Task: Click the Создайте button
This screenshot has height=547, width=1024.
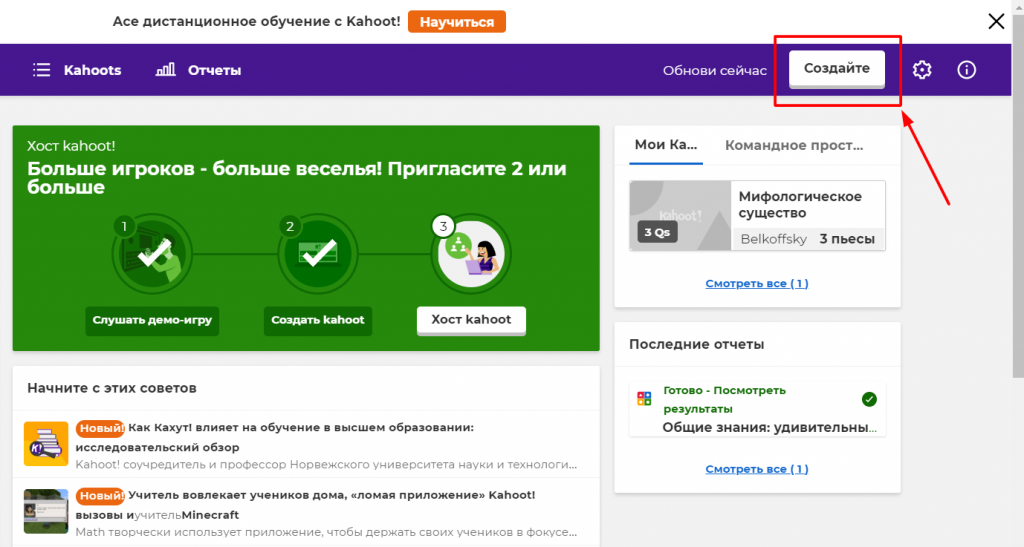Action: [x=837, y=69]
